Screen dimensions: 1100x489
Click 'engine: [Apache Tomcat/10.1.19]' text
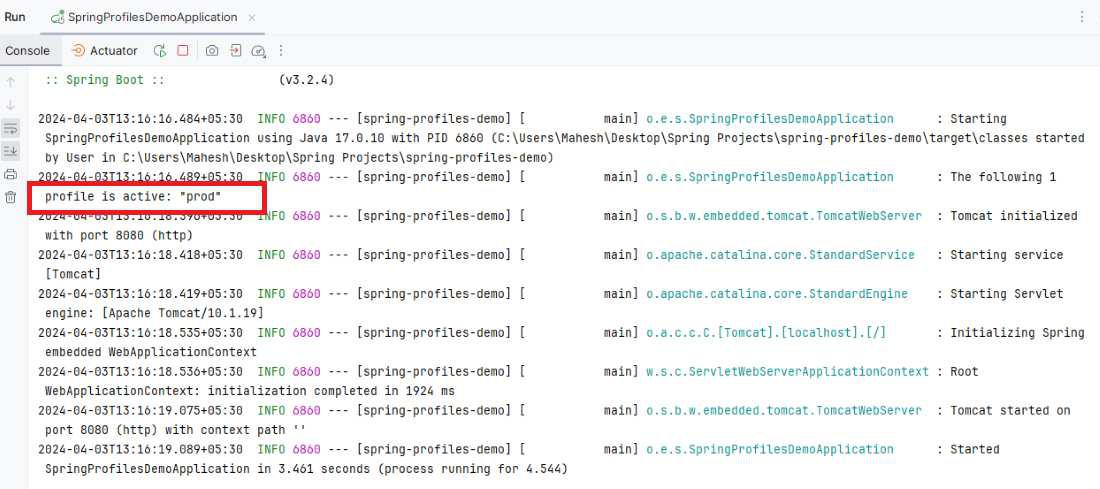click(x=154, y=313)
